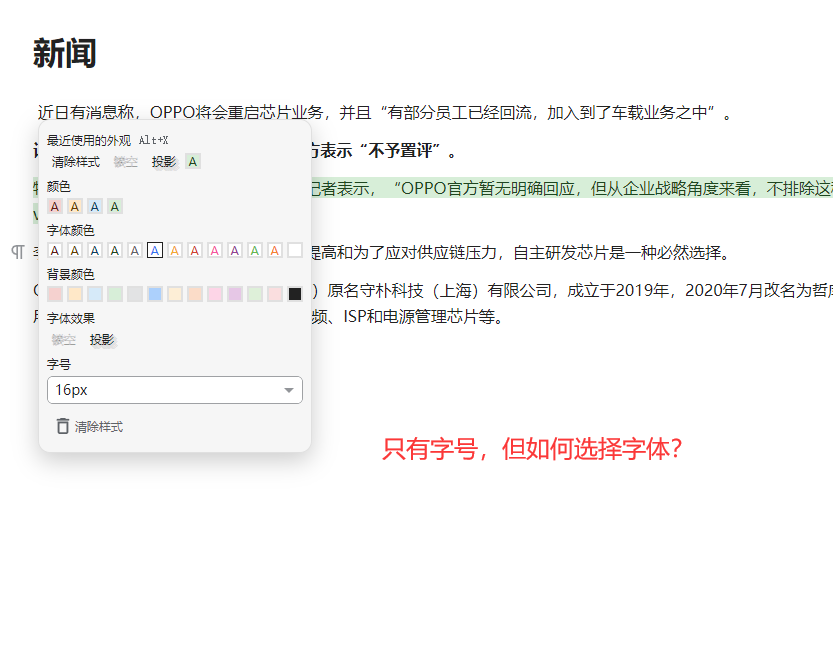Click the 新闻 heading

[x=65, y=53]
